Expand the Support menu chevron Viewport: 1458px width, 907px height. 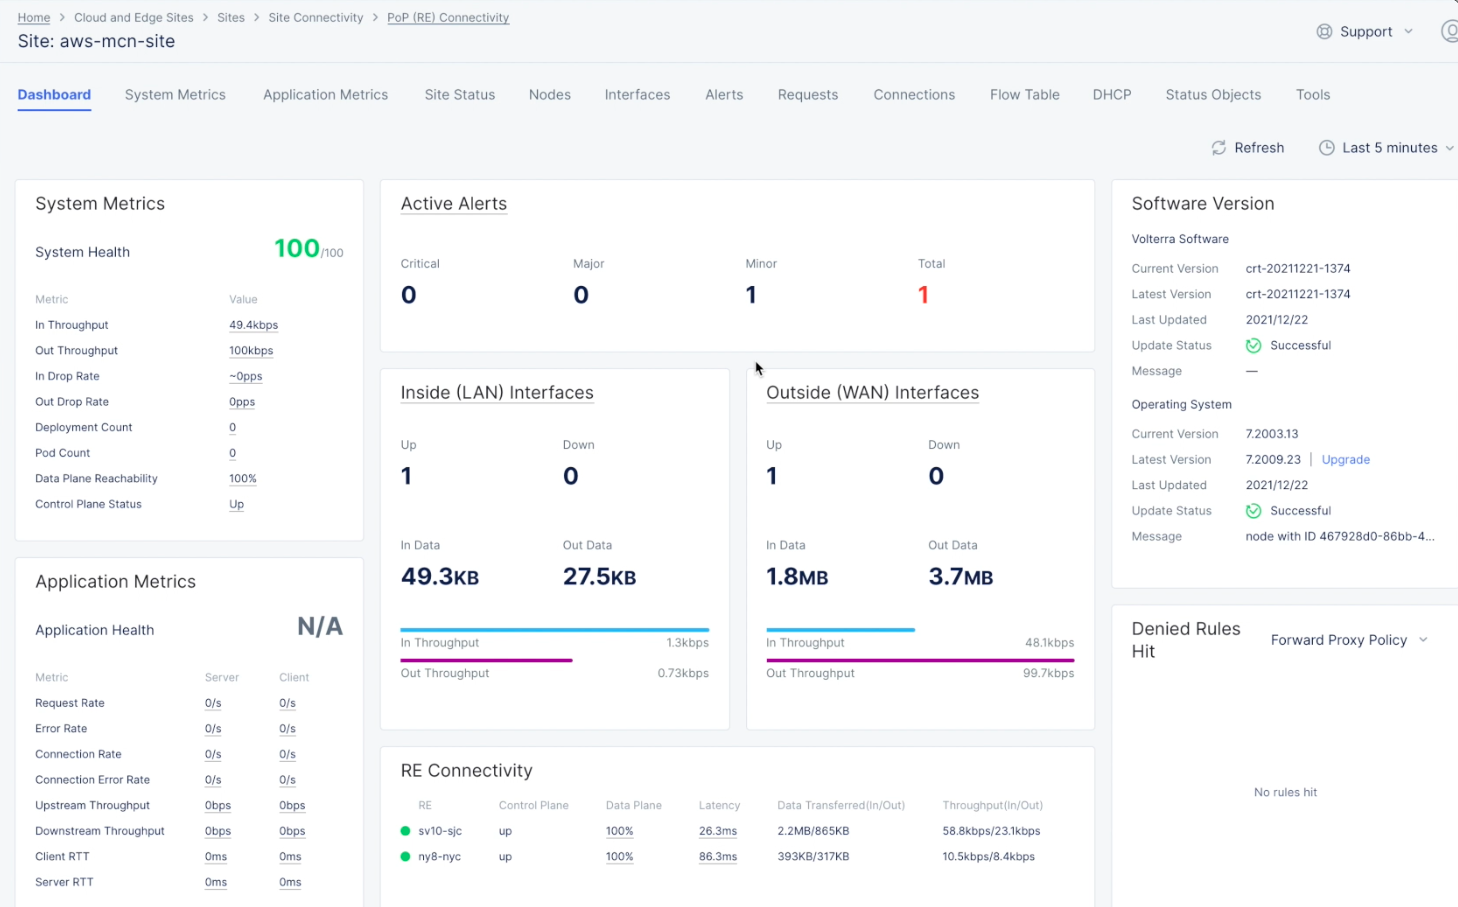1409,31
